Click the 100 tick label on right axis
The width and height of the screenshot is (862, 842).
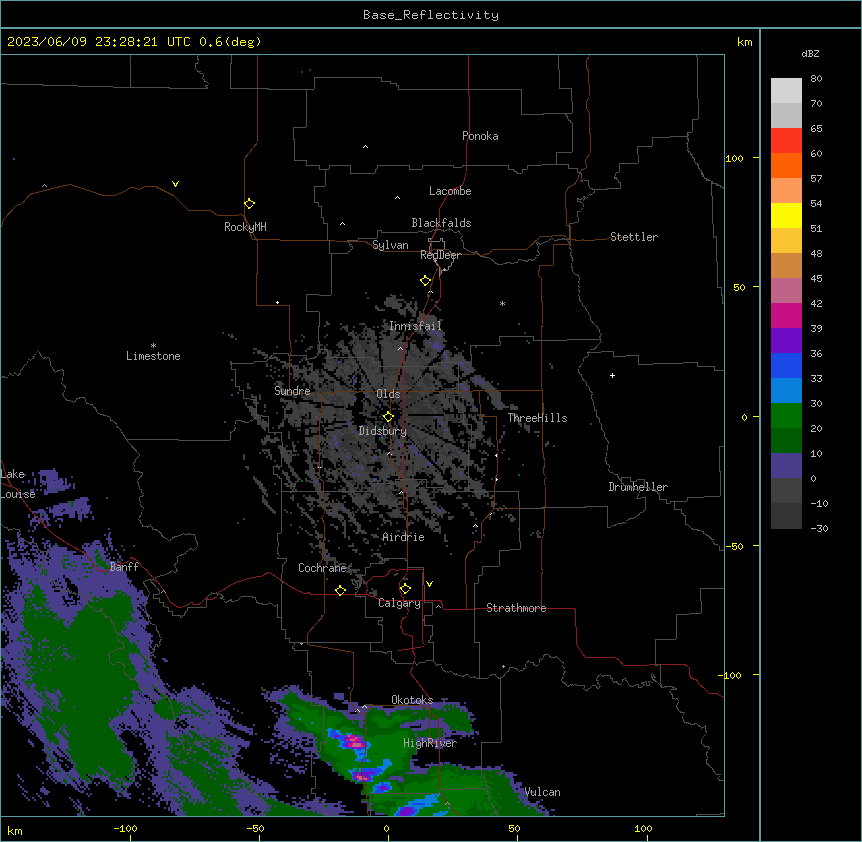pos(735,158)
